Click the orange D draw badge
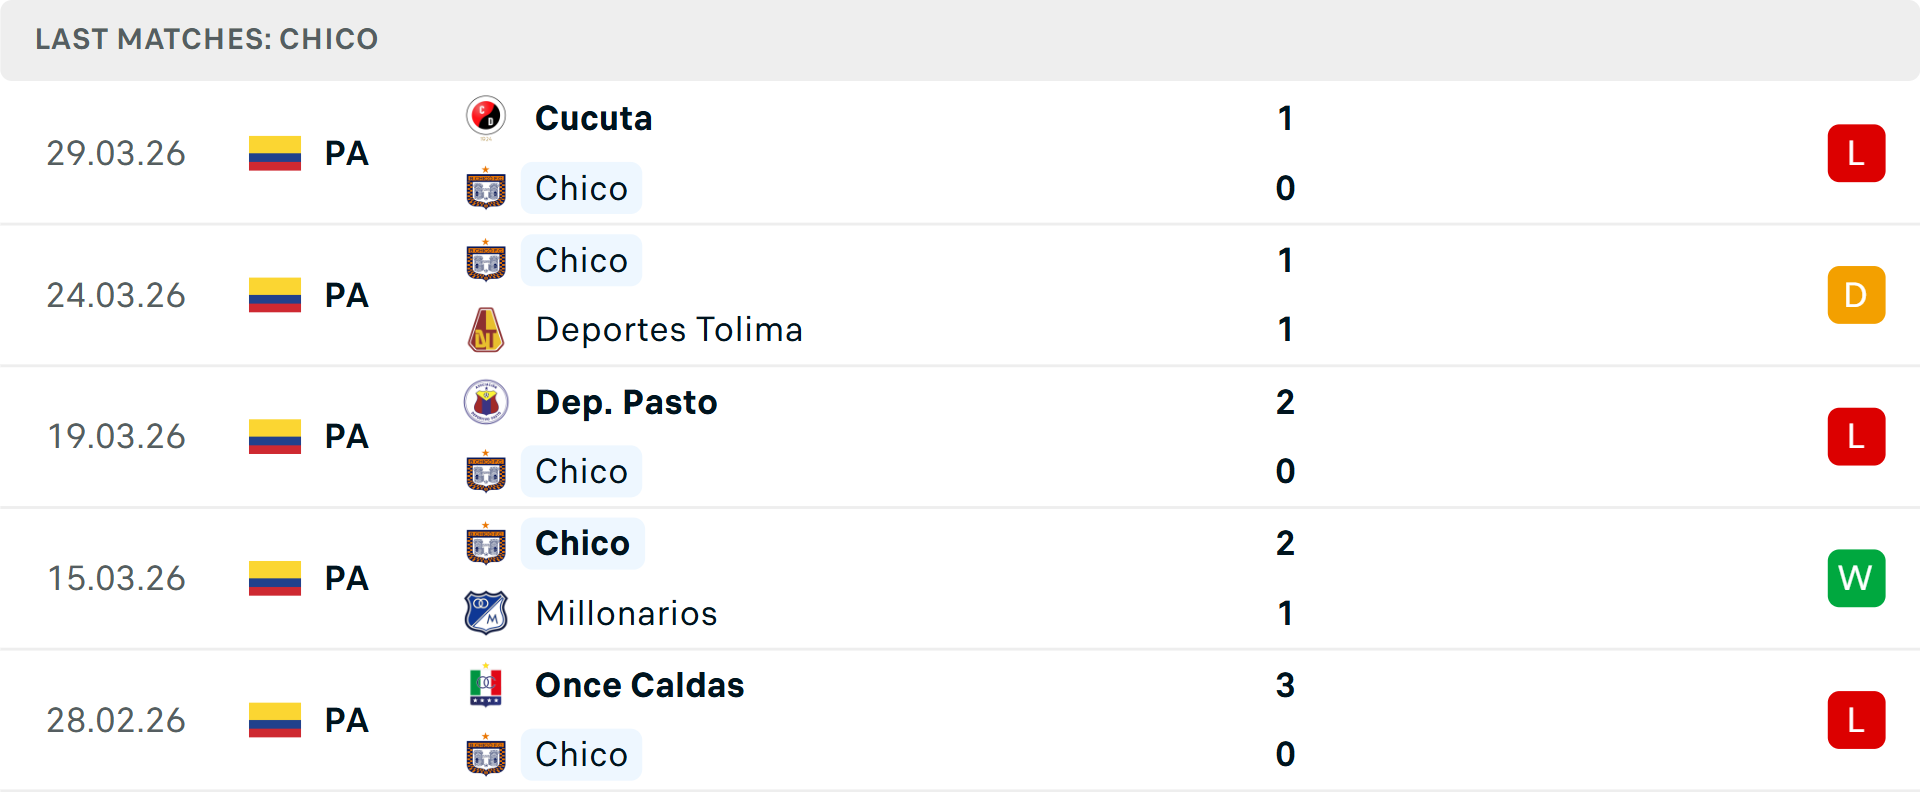 tap(1856, 295)
